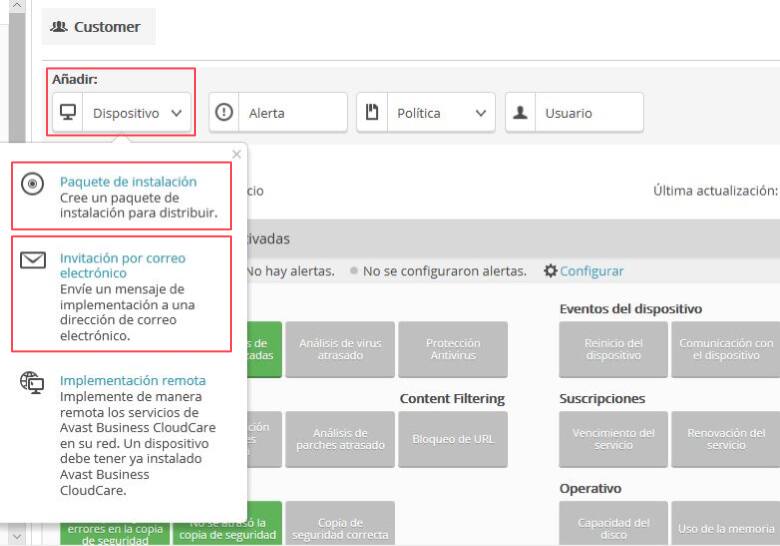Expand the Dispositivo dropdown arrow
780x546 pixels.
click(176, 113)
